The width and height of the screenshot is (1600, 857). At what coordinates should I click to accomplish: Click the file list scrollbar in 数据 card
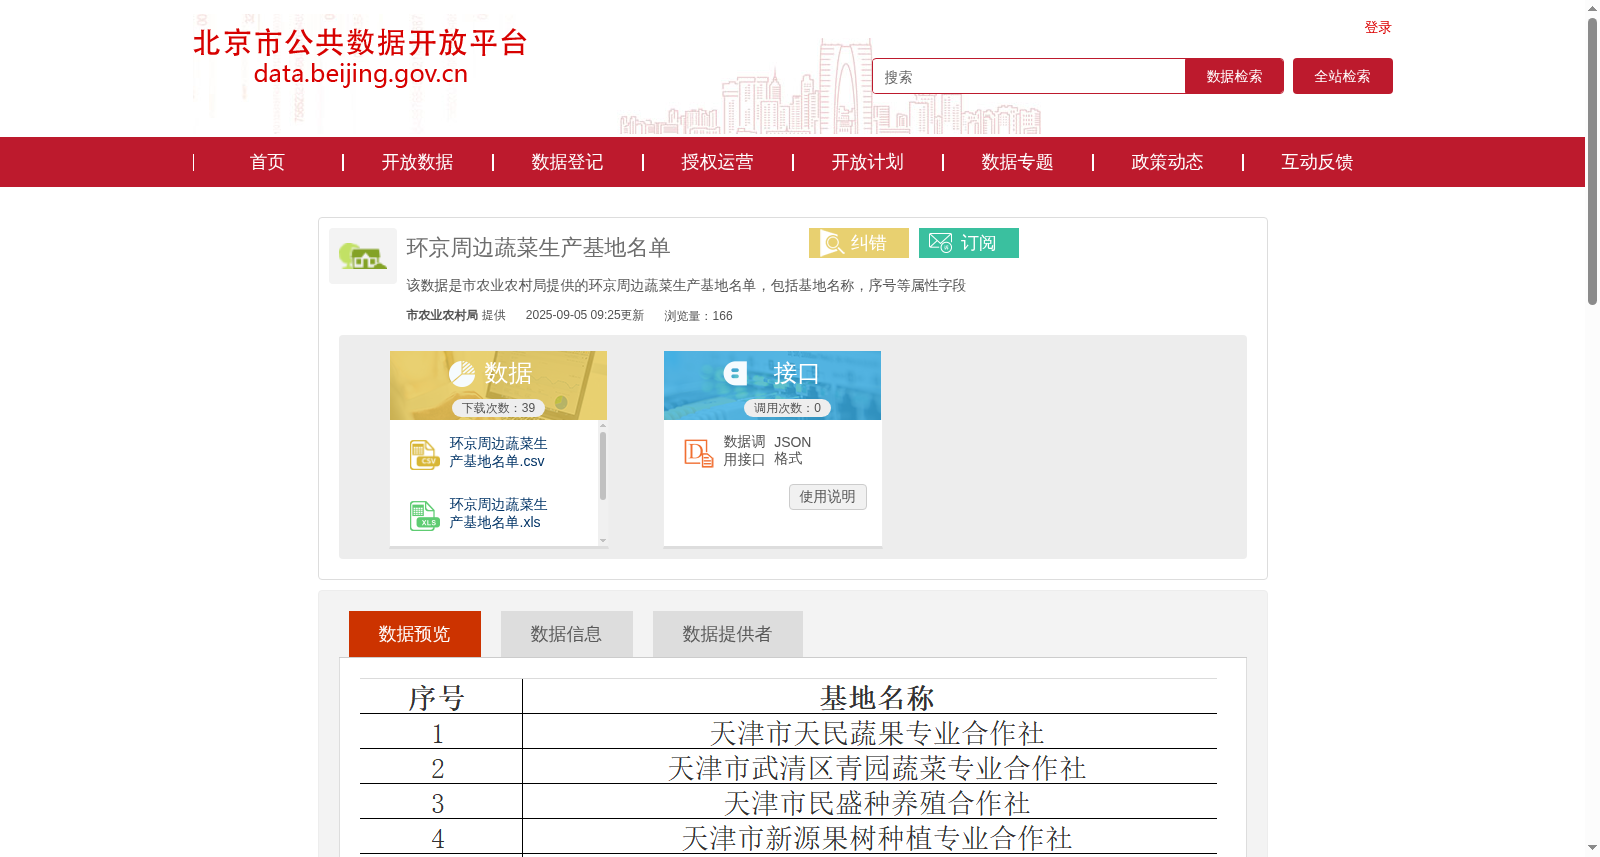coord(603,466)
